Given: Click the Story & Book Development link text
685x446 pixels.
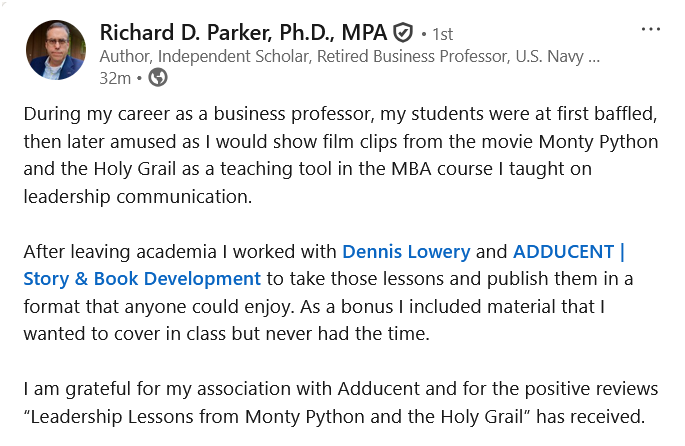Looking at the screenshot, I should 142,279.
